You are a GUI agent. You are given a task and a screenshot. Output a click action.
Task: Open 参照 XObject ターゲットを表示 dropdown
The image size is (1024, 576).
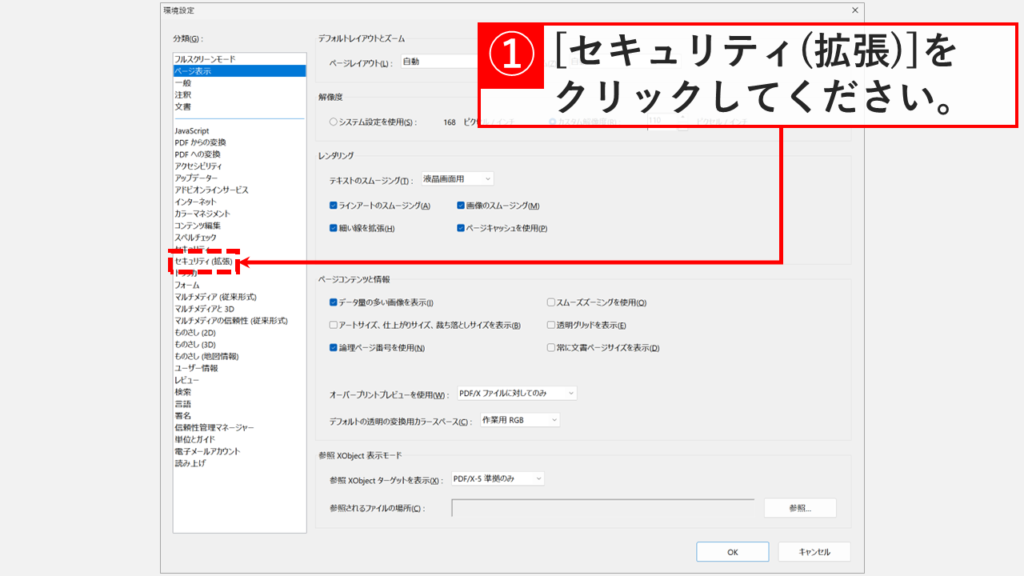(498, 479)
